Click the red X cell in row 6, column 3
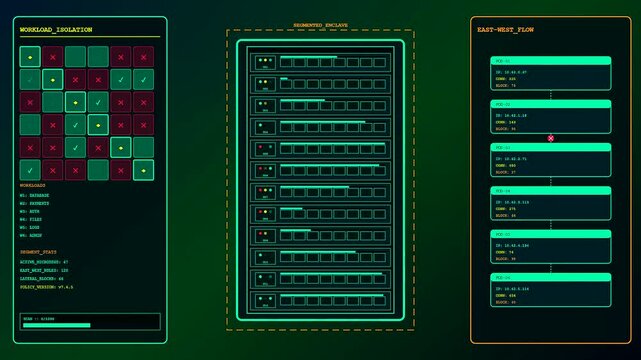Screen dimensions: 641x360 click(75, 170)
